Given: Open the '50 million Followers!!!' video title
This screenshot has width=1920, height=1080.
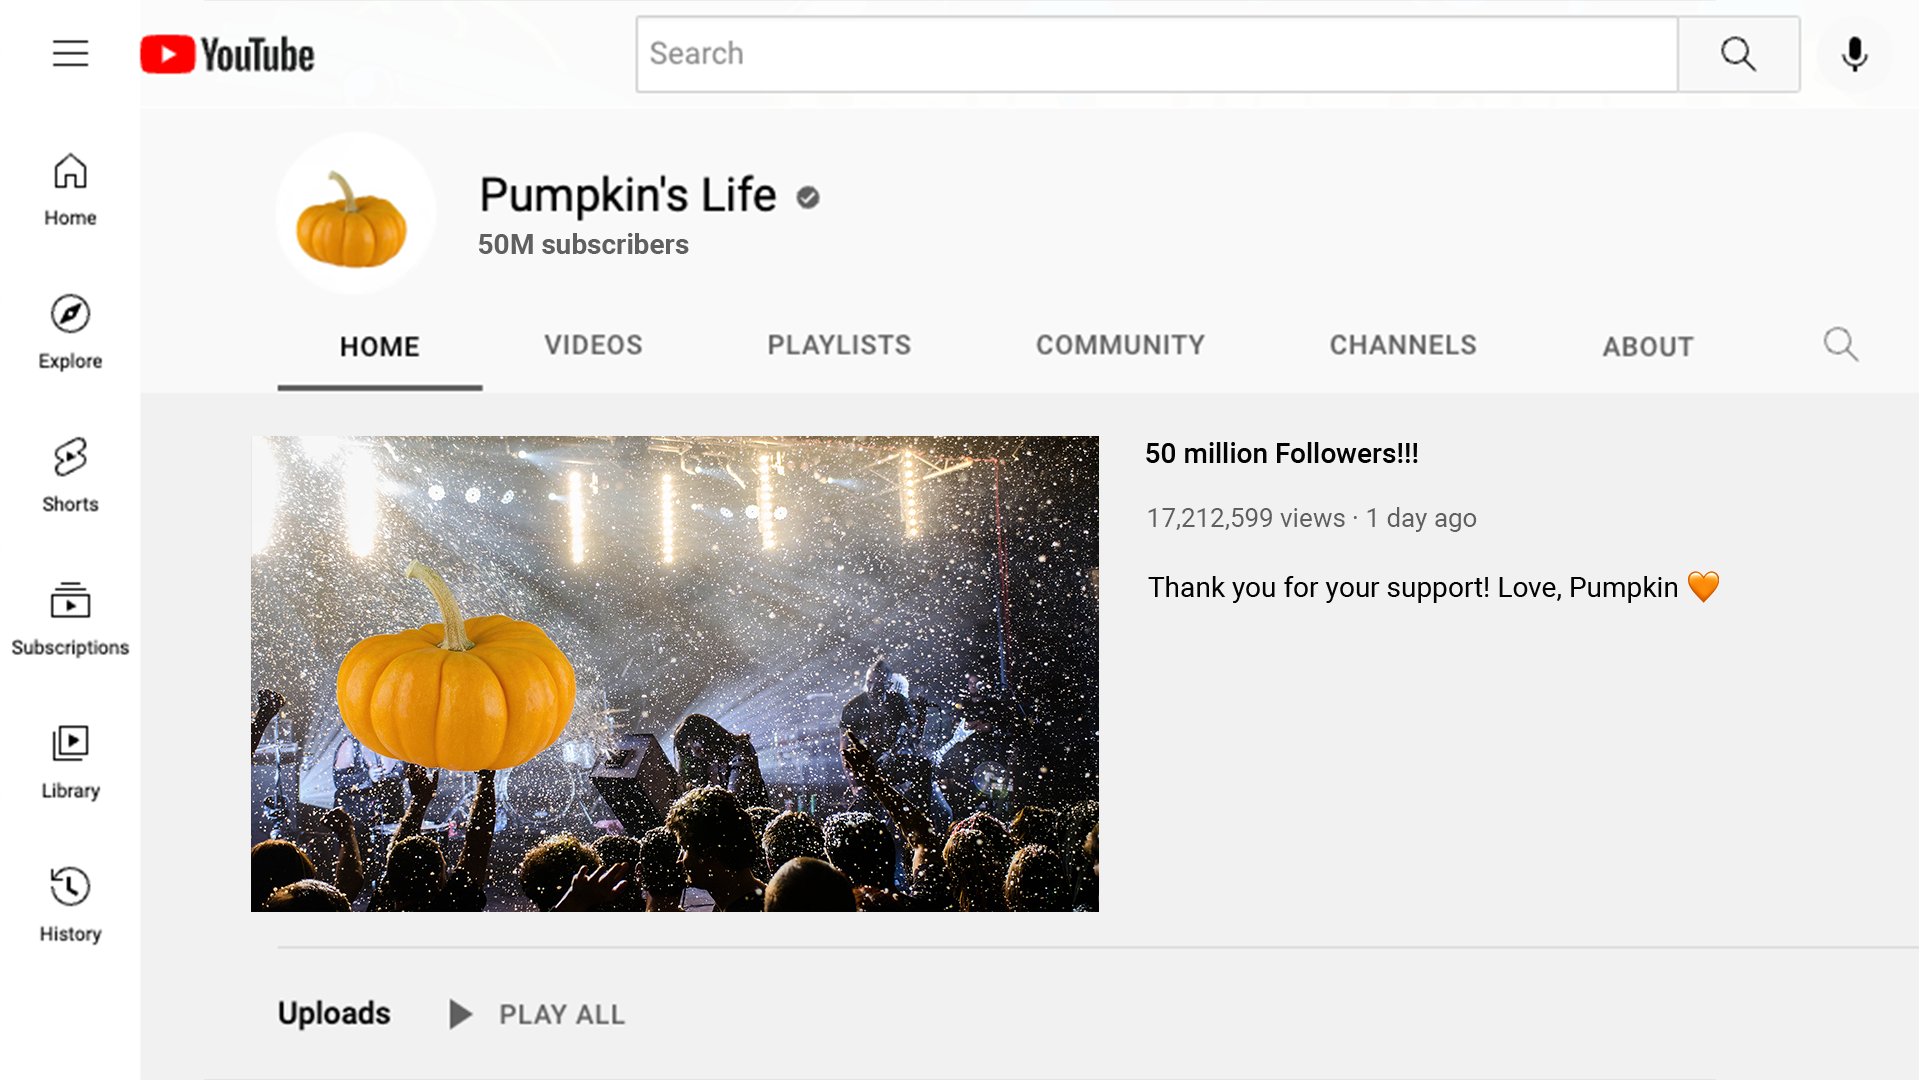Looking at the screenshot, I should pos(1283,453).
